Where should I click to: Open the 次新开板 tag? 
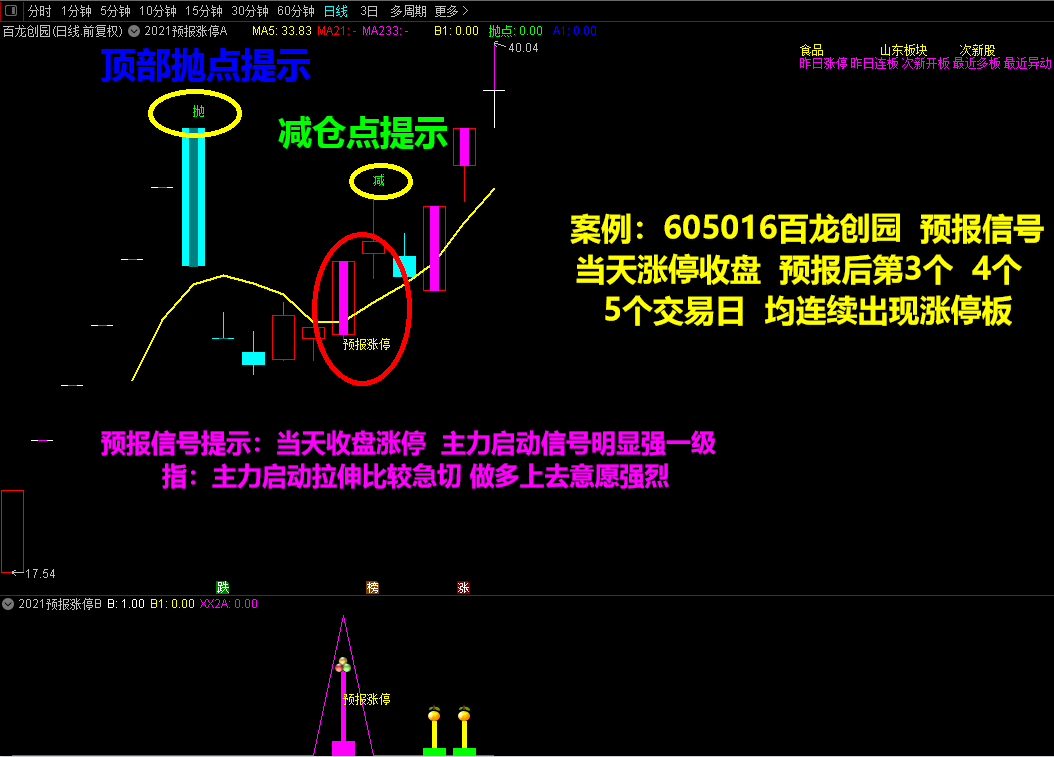[925, 63]
